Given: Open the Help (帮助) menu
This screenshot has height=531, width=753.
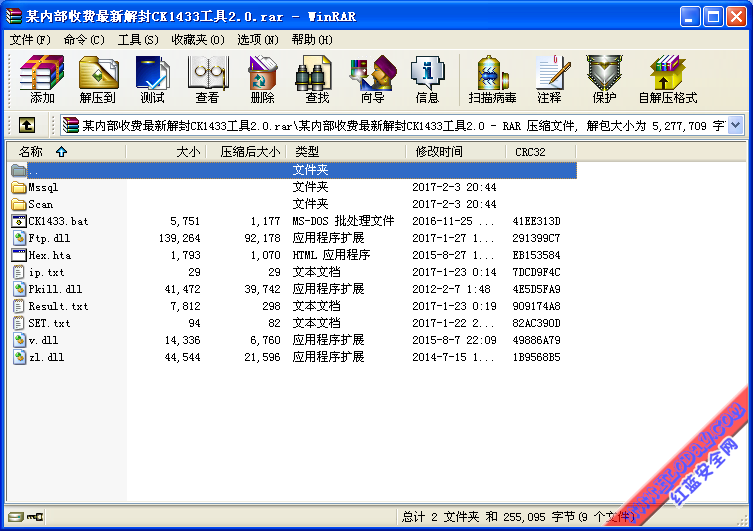Looking at the screenshot, I should pyautogui.click(x=312, y=40).
